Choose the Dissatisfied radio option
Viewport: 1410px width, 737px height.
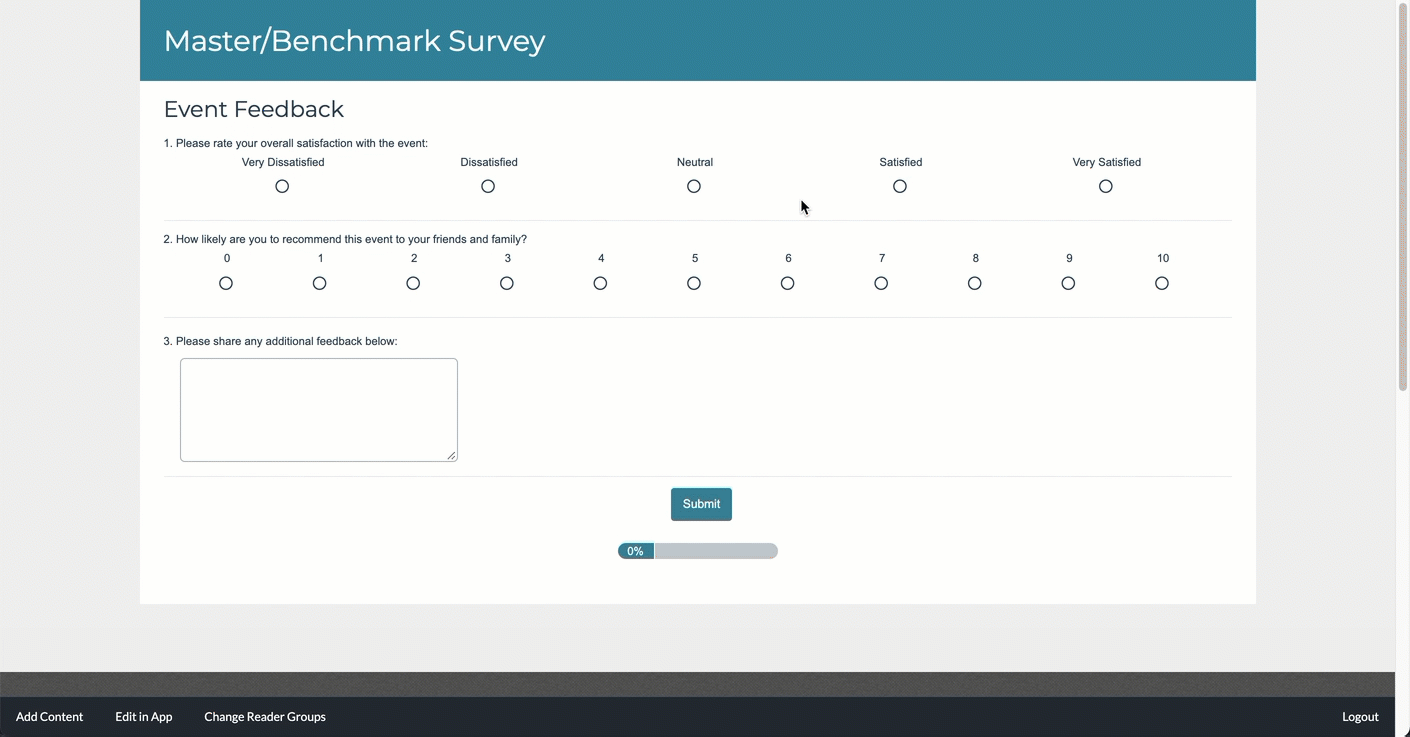[x=488, y=187]
